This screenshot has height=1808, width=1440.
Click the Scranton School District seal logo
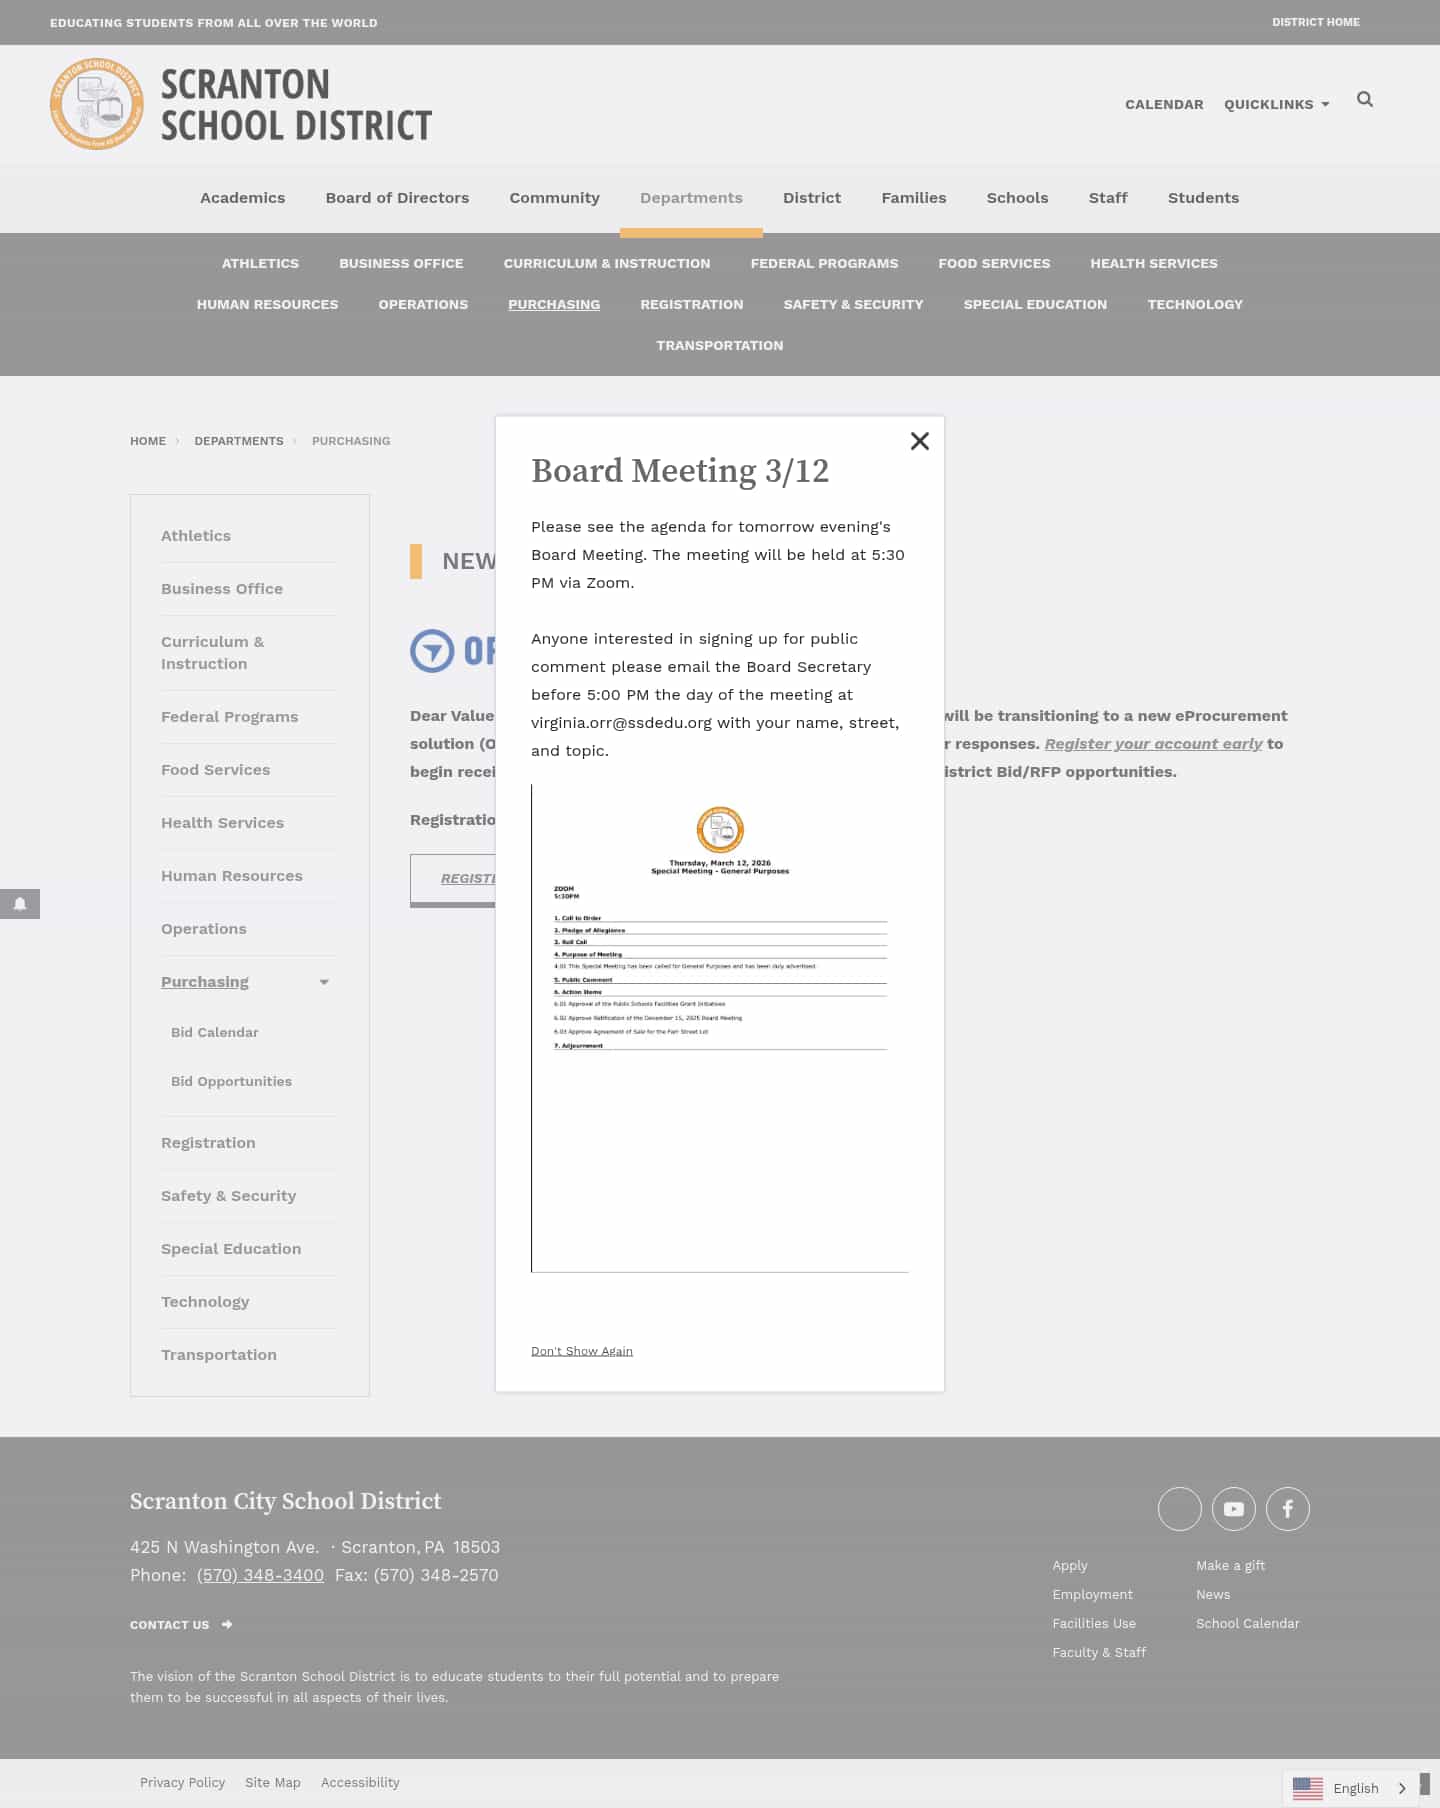click(97, 104)
